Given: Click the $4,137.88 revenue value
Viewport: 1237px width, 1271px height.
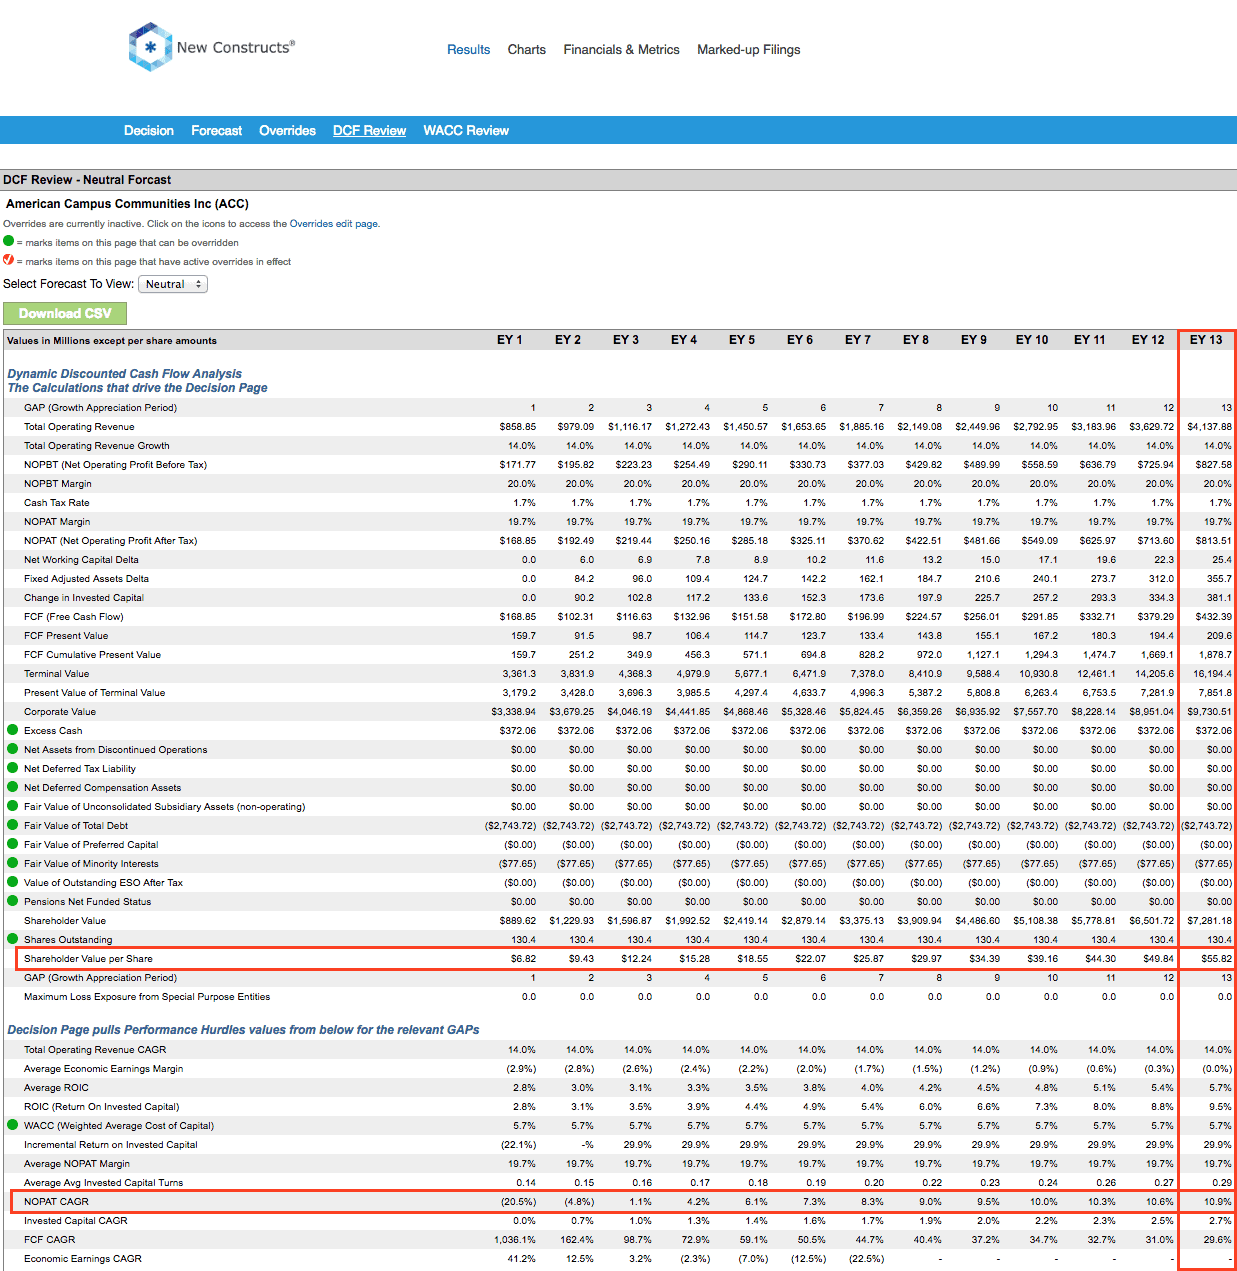Looking at the screenshot, I should point(1210,427).
